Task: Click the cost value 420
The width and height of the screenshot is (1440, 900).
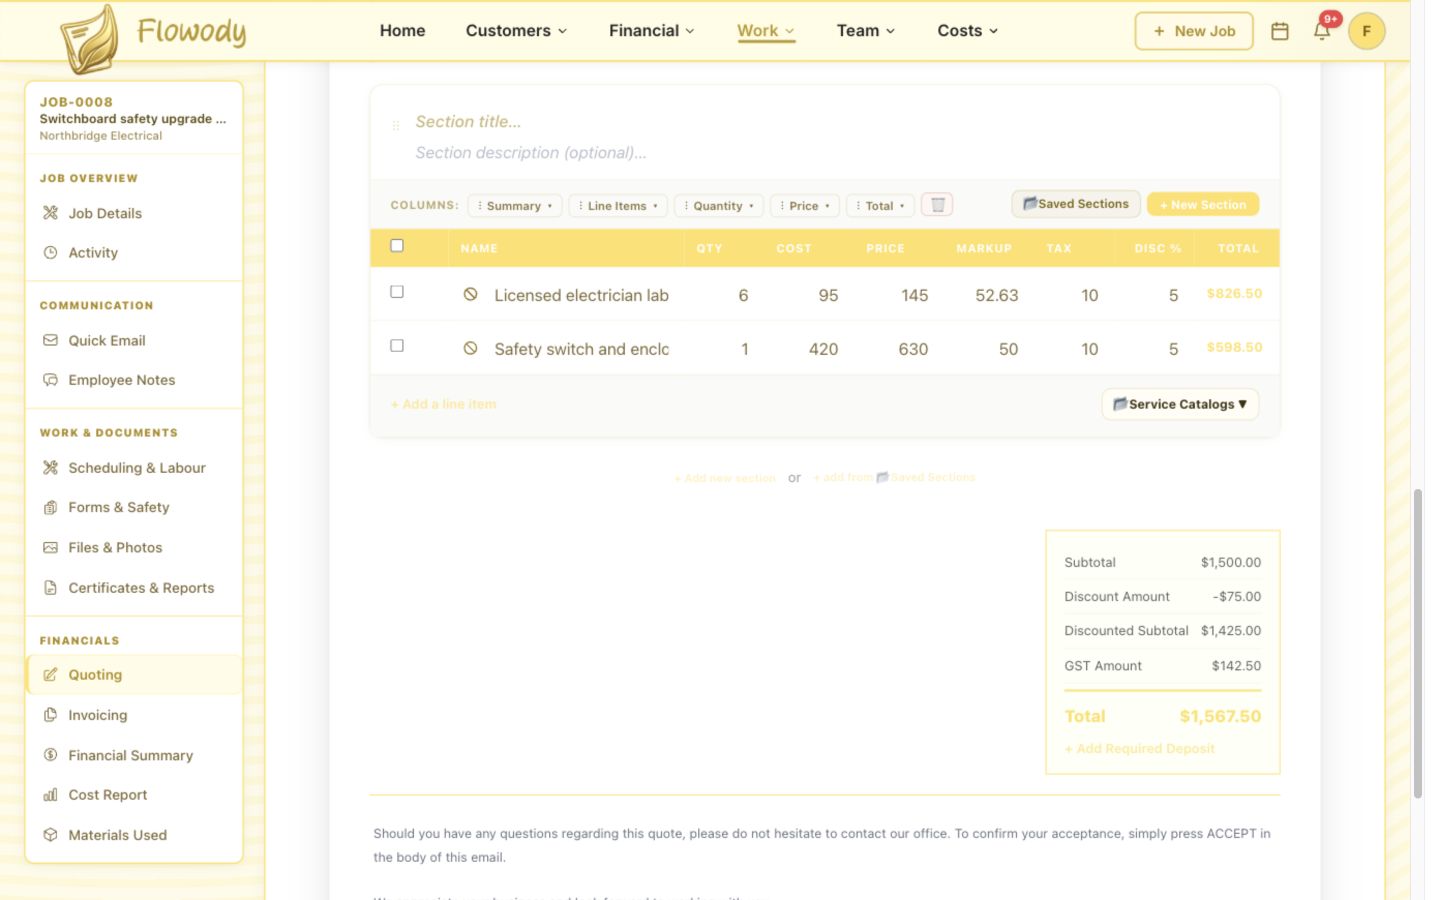Action: [824, 349]
